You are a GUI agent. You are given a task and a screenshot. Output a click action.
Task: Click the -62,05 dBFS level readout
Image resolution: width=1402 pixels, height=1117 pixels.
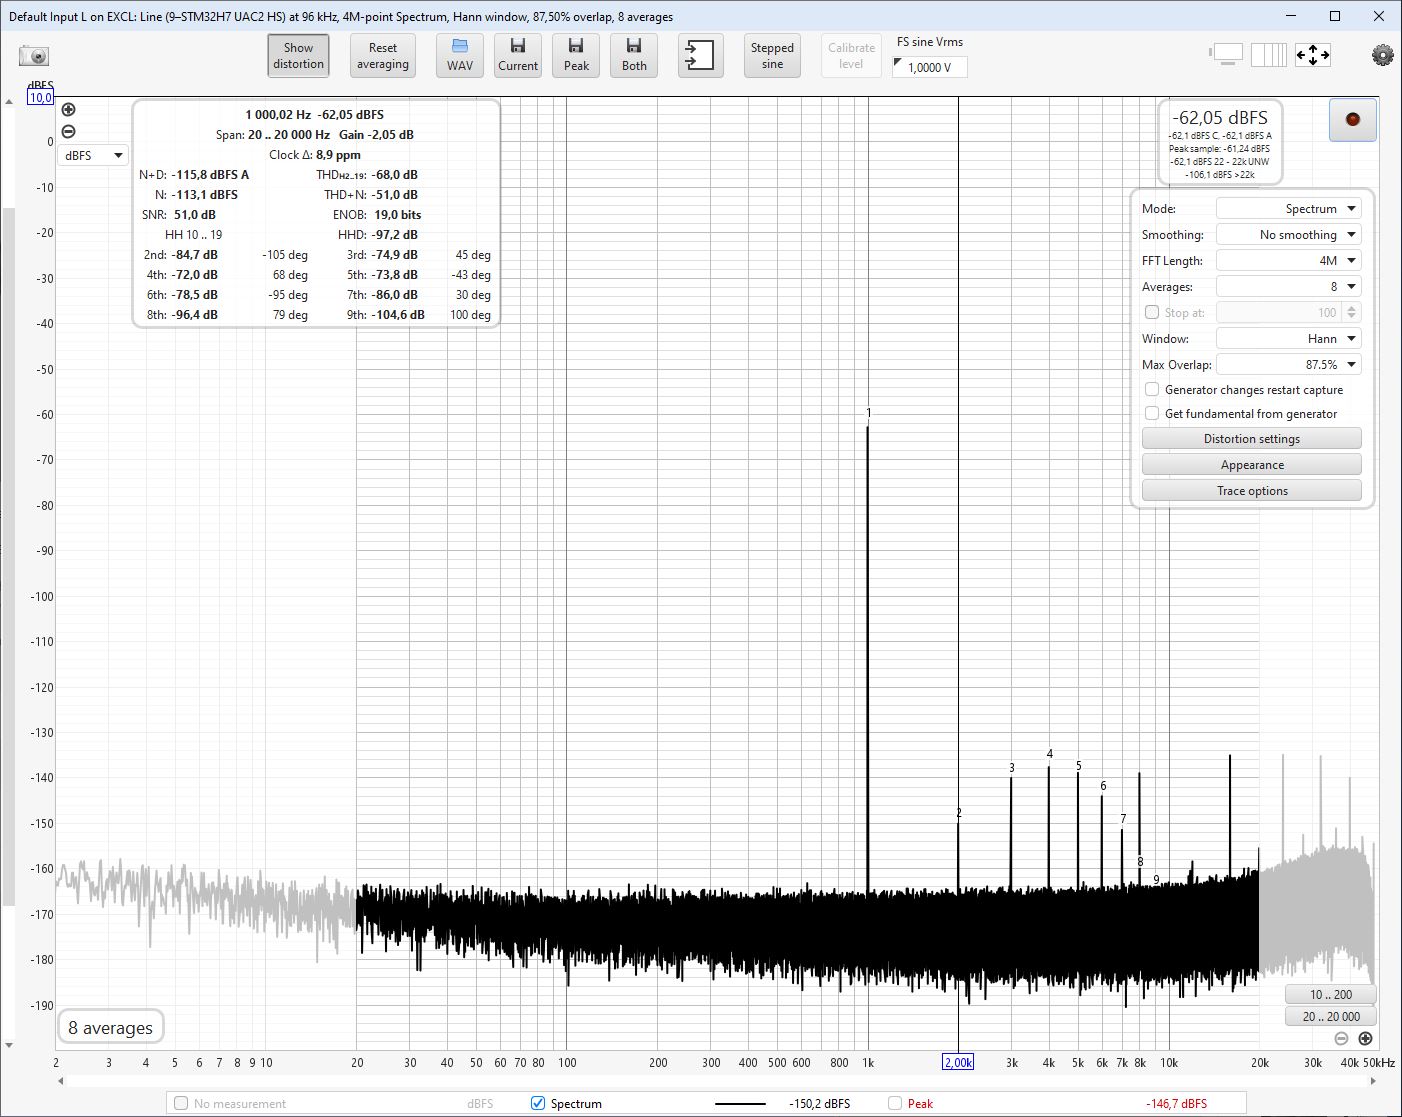(1220, 117)
